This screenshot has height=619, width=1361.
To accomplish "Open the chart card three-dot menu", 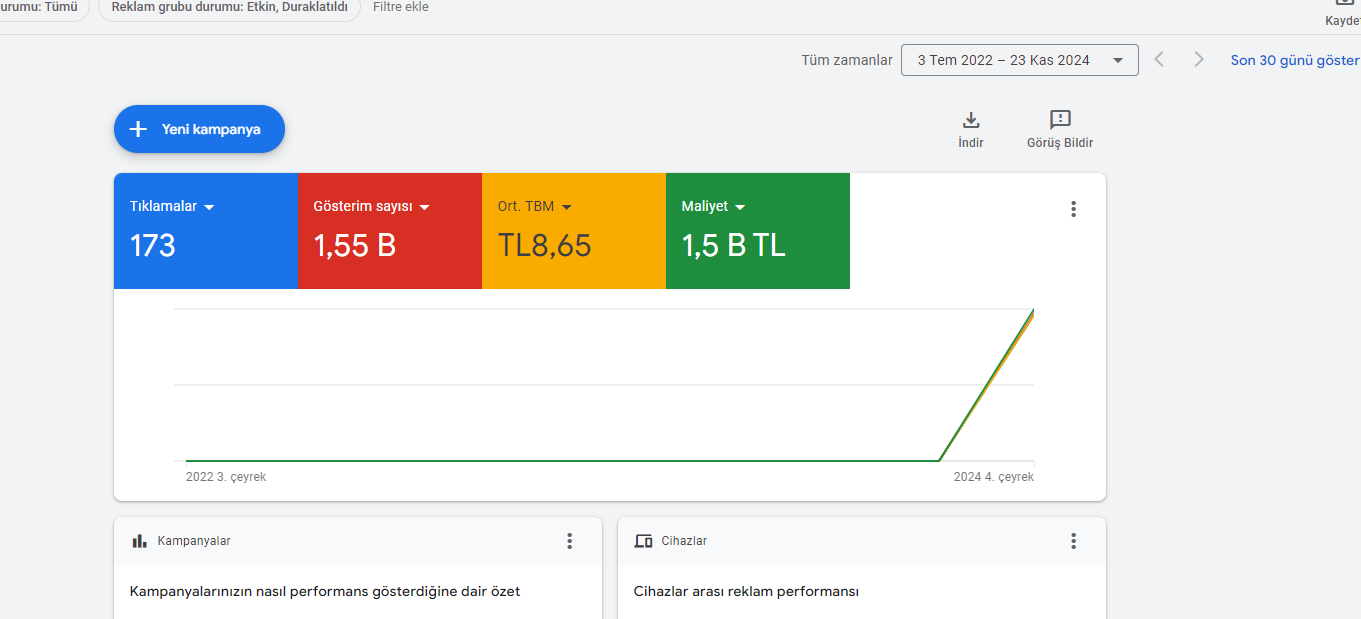I will point(1073,209).
